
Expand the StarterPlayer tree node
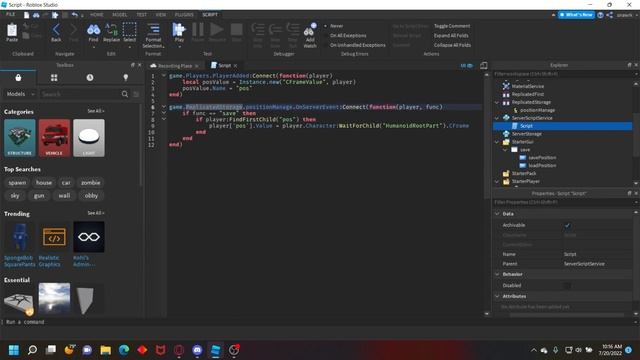click(x=497, y=182)
